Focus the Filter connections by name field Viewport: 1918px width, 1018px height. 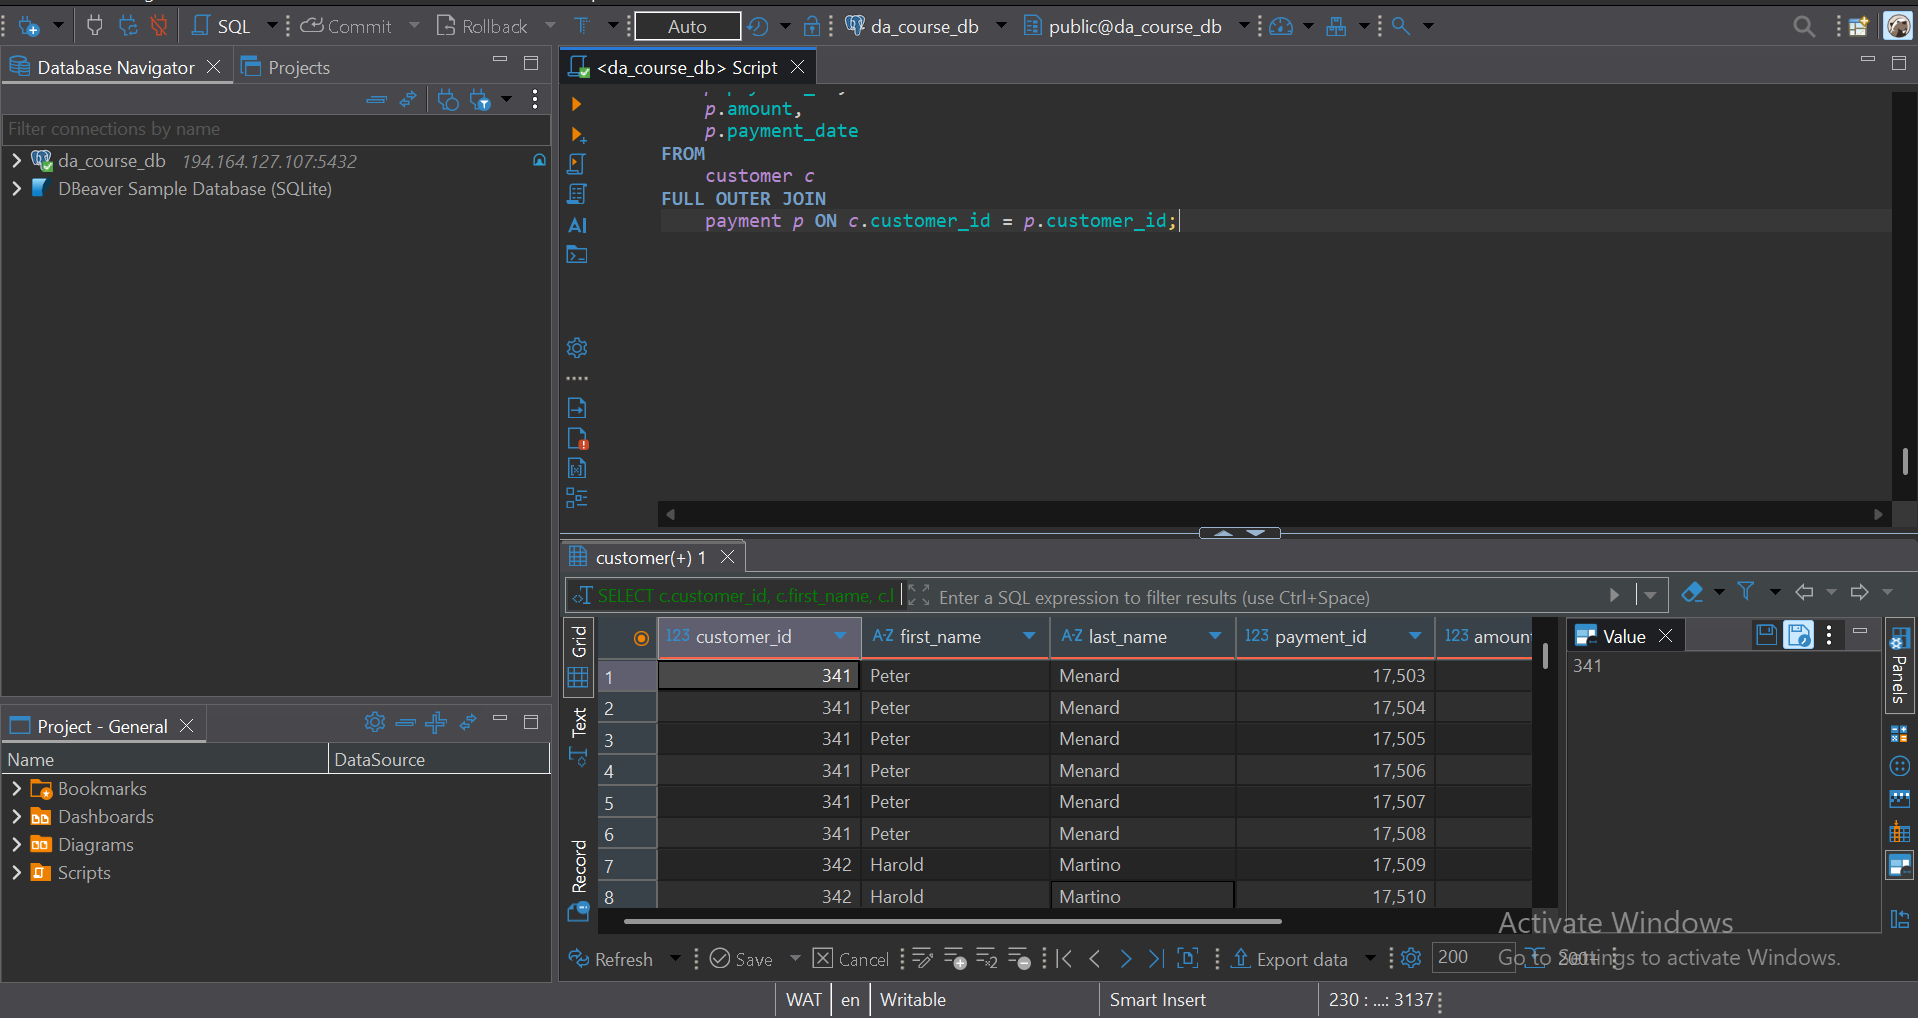coord(277,129)
